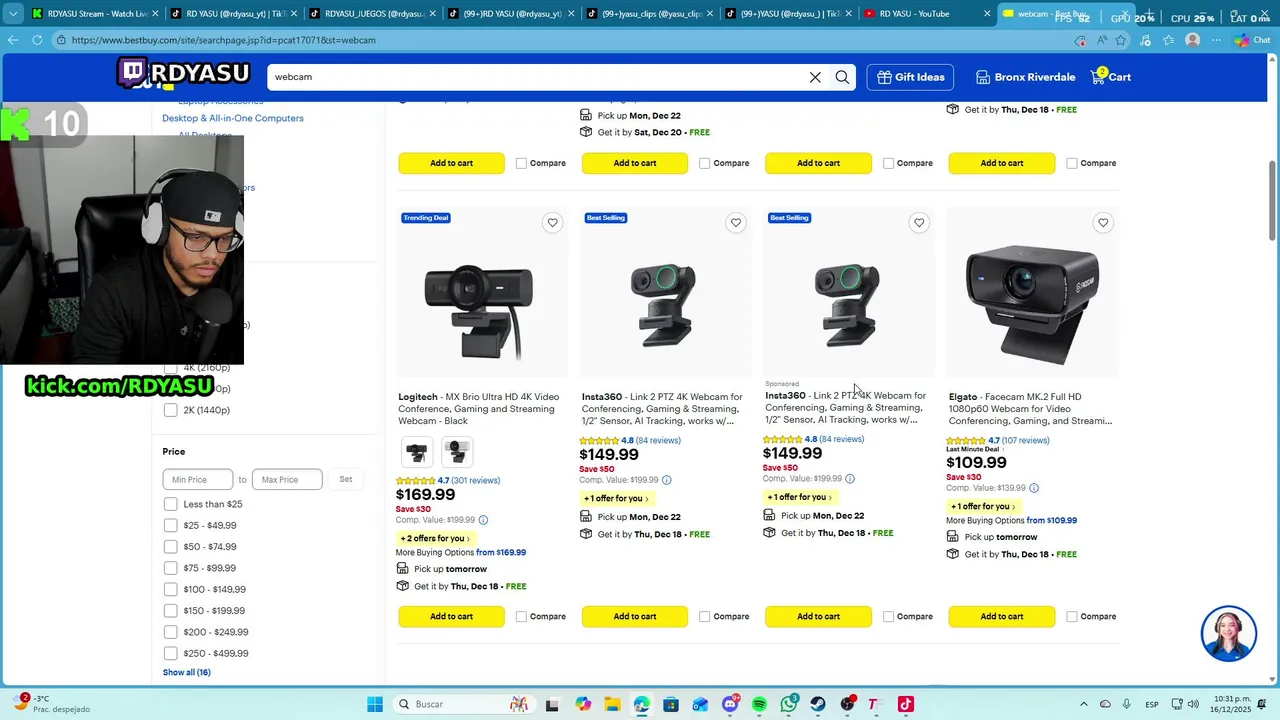Screen dimensions: 1280x720
Task: Click the browser back arrow
Action: (13, 40)
